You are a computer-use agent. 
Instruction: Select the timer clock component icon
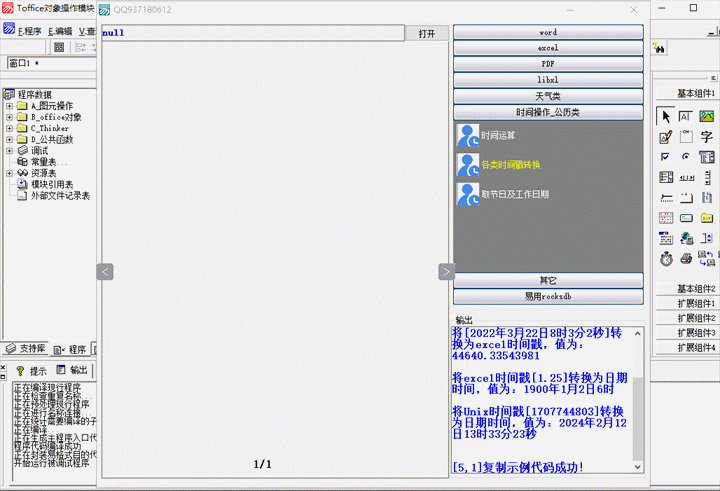point(666,258)
